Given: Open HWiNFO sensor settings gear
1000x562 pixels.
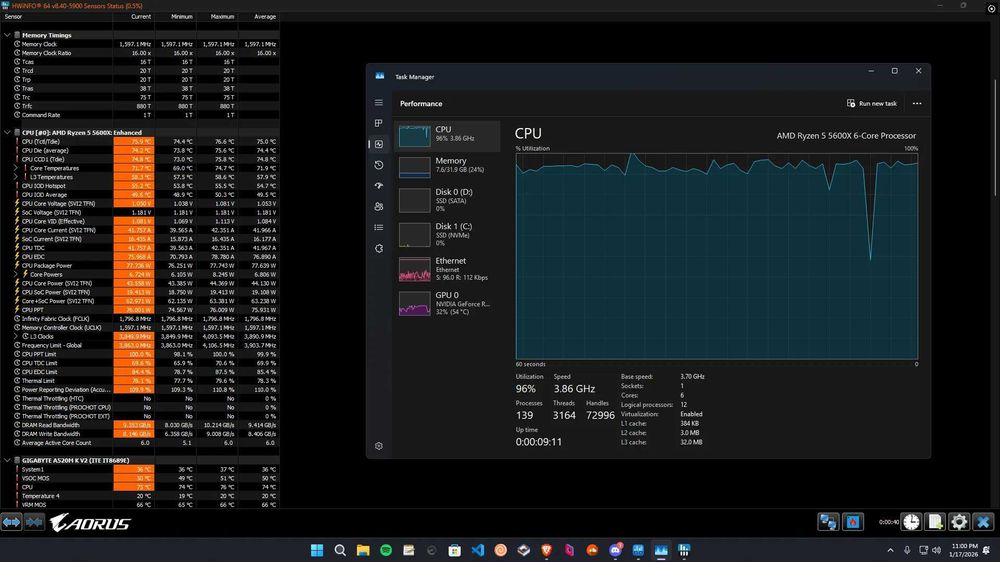Looking at the screenshot, I should point(959,522).
